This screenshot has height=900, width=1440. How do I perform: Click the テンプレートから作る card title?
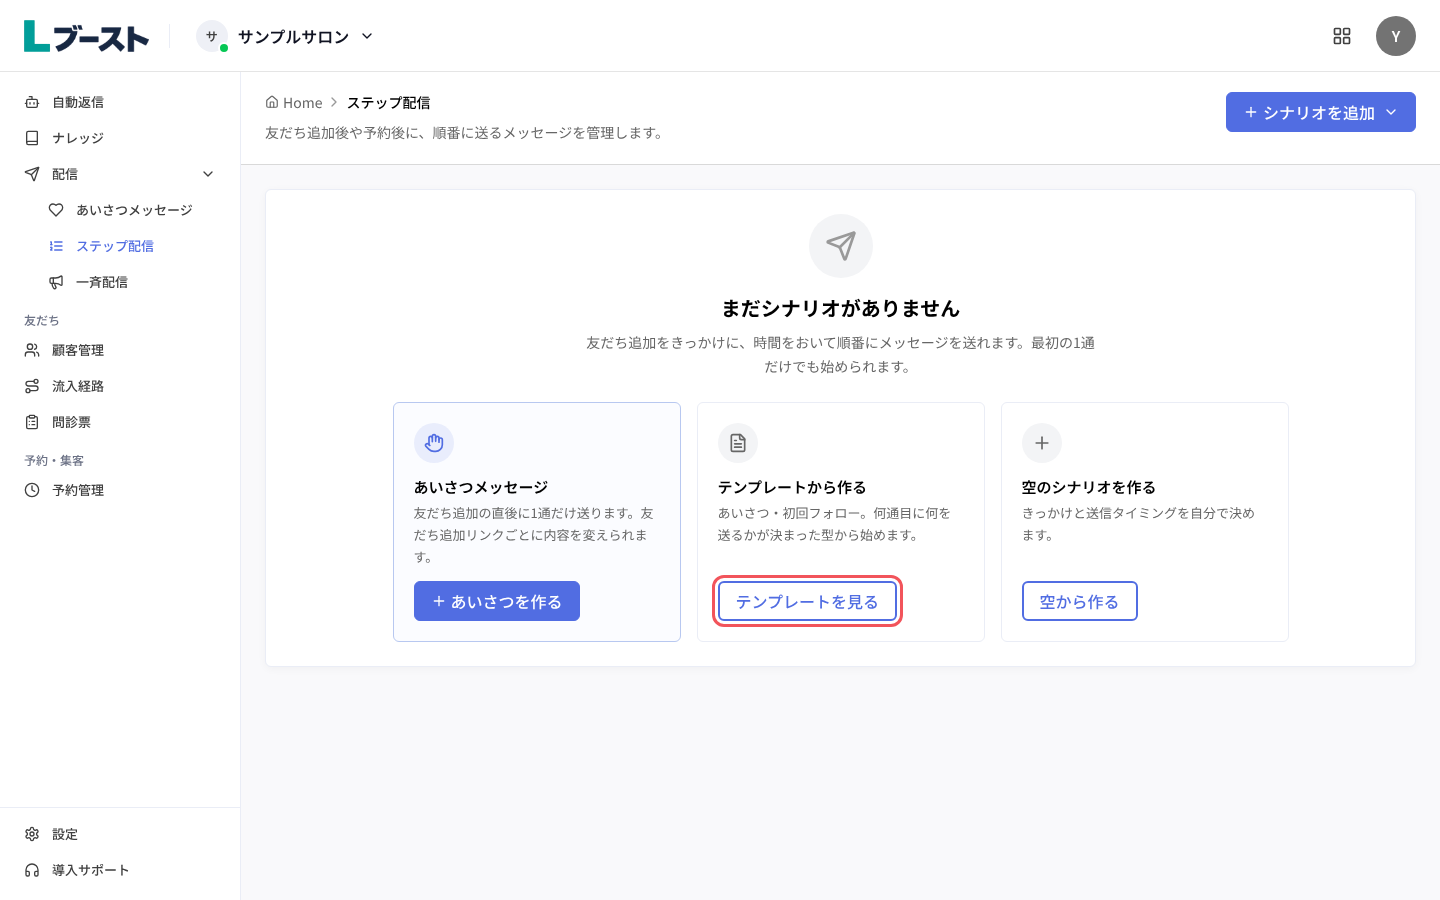point(792,487)
